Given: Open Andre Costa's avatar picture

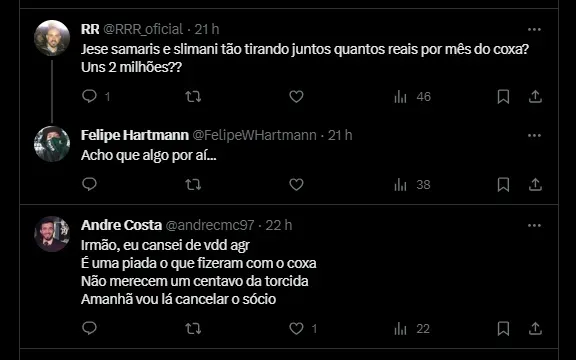Looking at the screenshot, I should [52, 234].
